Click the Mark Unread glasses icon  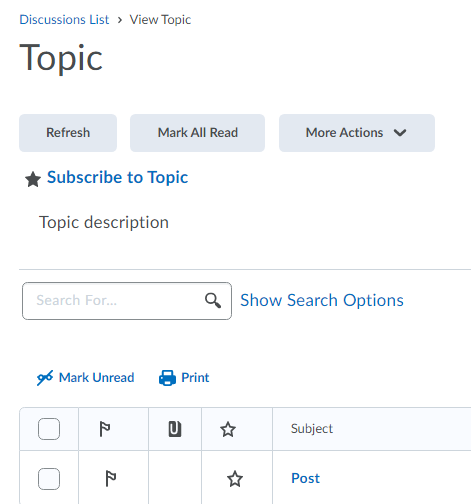pyautogui.click(x=45, y=378)
